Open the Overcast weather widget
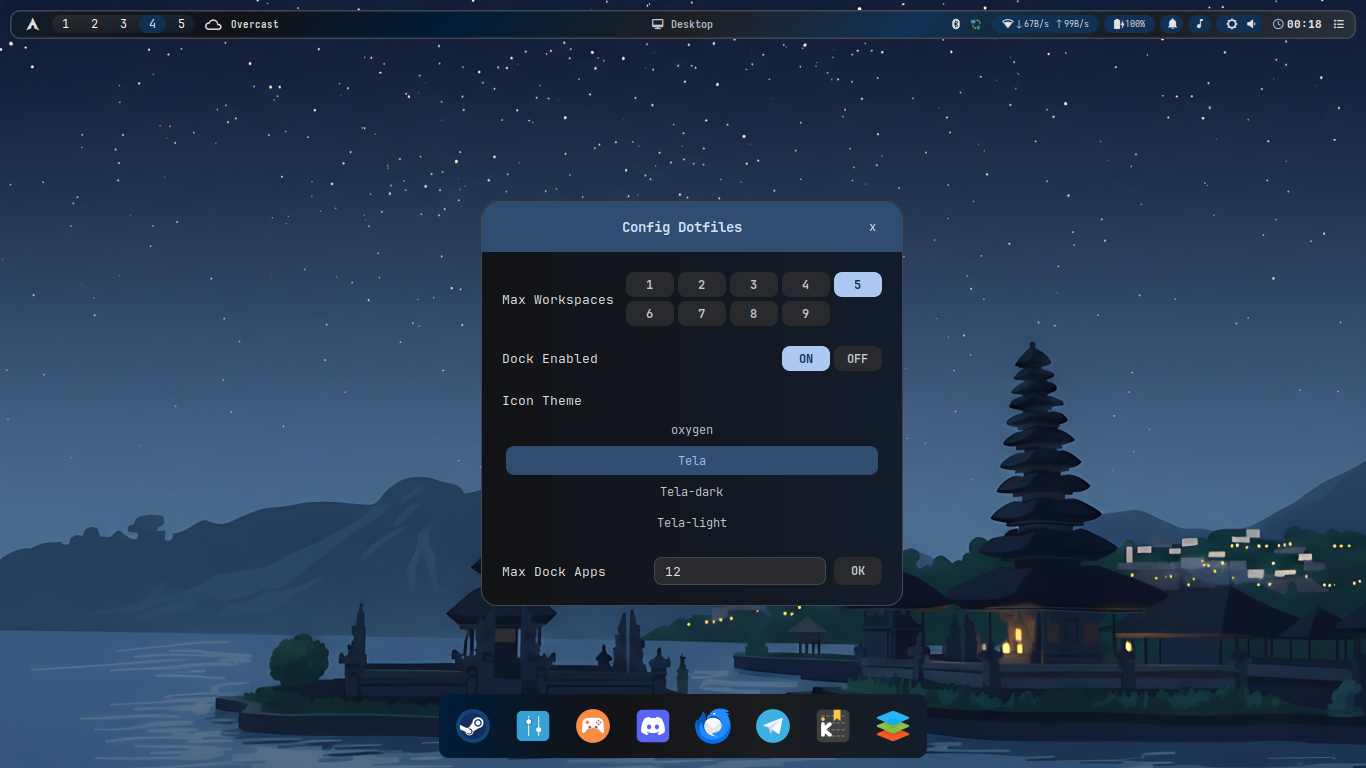Viewport: 1366px width, 768px height. pyautogui.click(x=242, y=24)
